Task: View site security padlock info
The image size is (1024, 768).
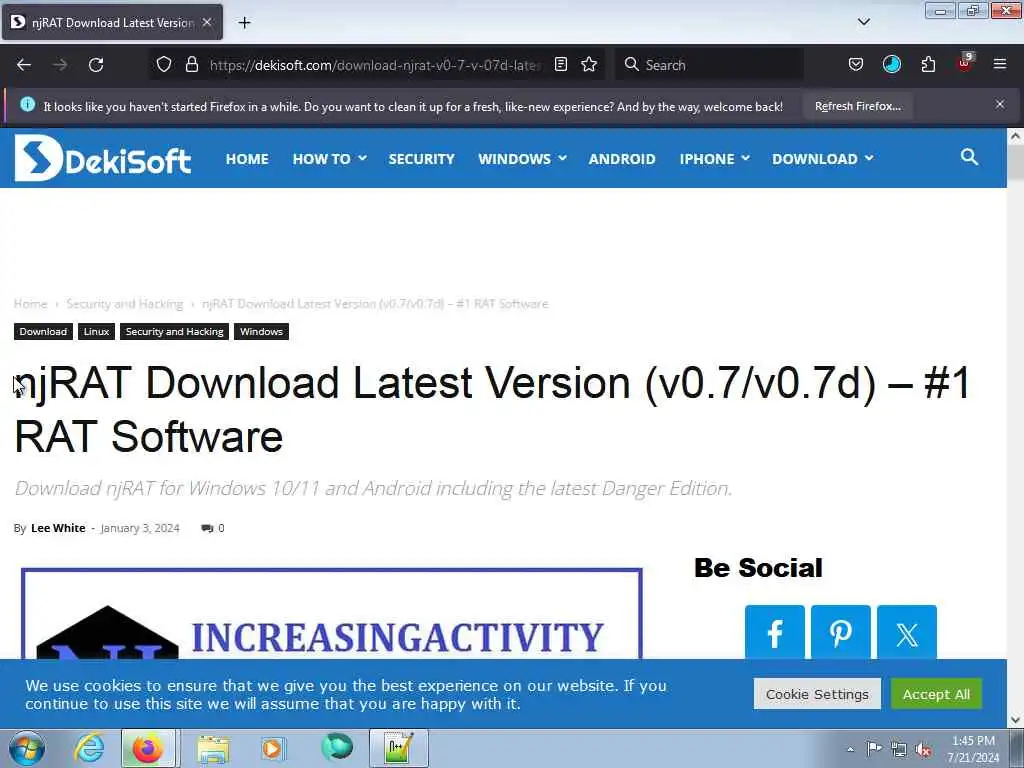Action: pyautogui.click(x=191, y=64)
